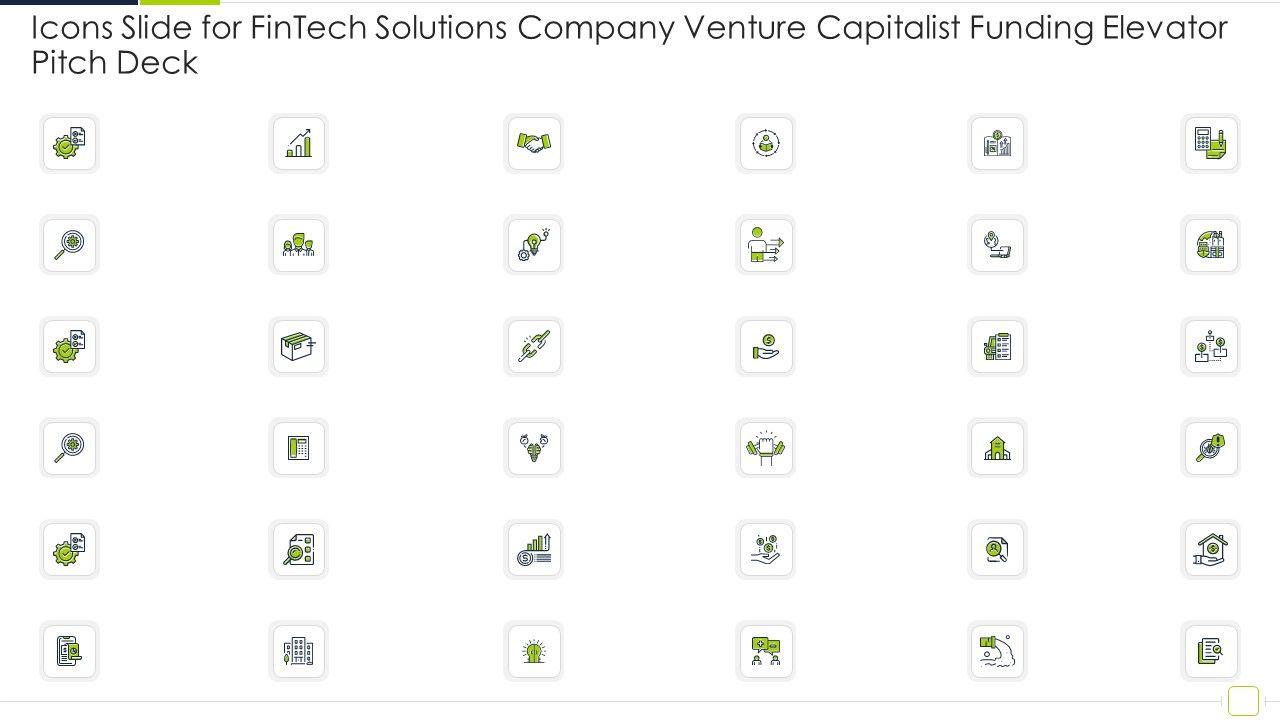The image size is (1280, 720).
Task: Click the handshake icon
Action: coord(534,144)
